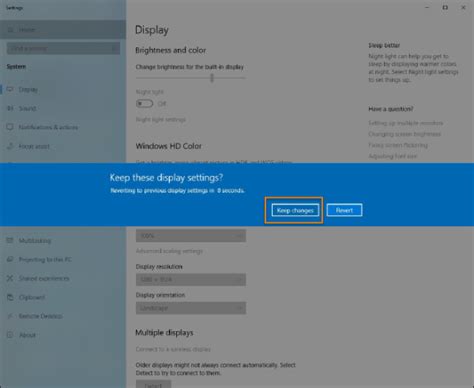The width and height of the screenshot is (474, 388).
Task: Click the Projecting to this PC icon
Action: tap(10, 259)
